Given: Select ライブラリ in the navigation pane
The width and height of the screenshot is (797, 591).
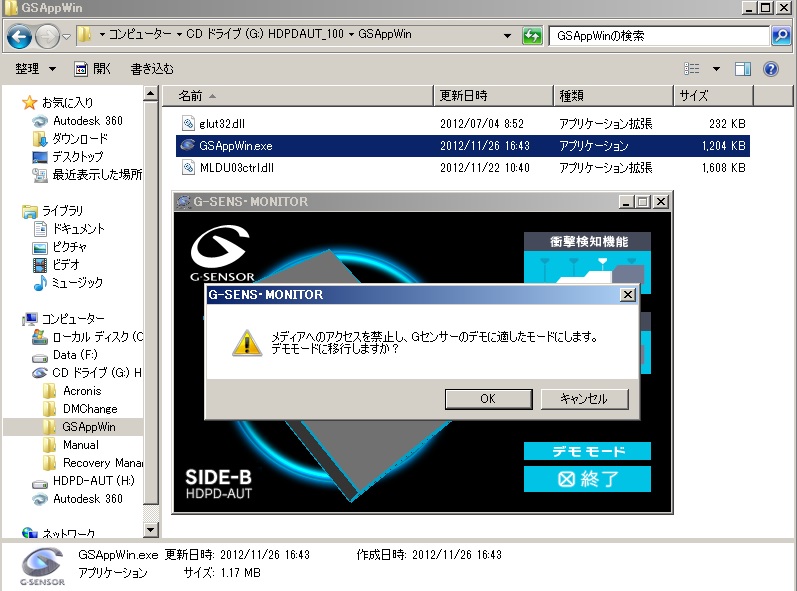Looking at the screenshot, I should click(x=62, y=211).
